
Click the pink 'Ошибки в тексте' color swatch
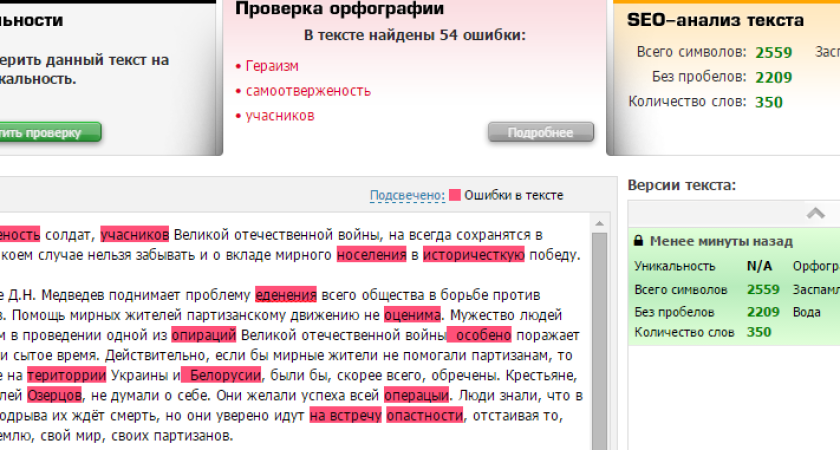[x=455, y=196]
